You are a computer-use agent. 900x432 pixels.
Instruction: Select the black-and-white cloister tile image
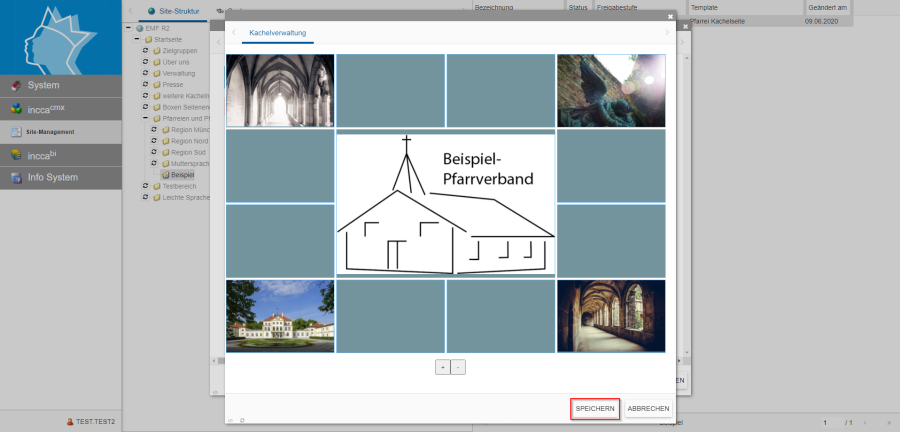(x=280, y=90)
